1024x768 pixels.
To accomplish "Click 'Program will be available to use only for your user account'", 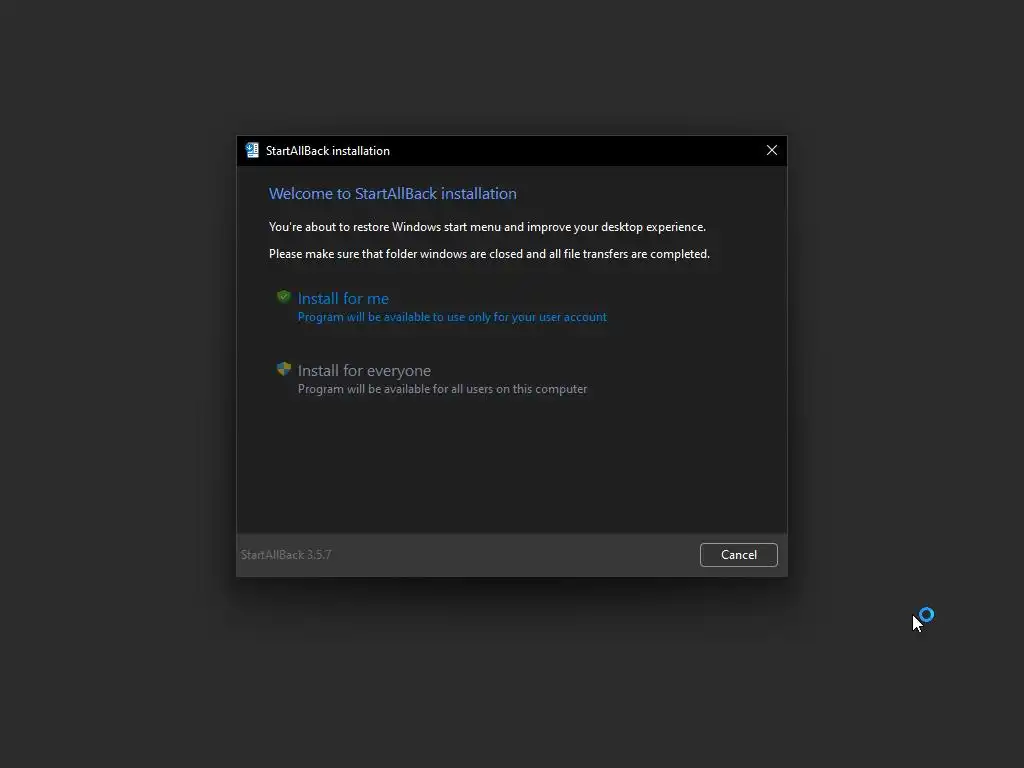I will pos(452,317).
